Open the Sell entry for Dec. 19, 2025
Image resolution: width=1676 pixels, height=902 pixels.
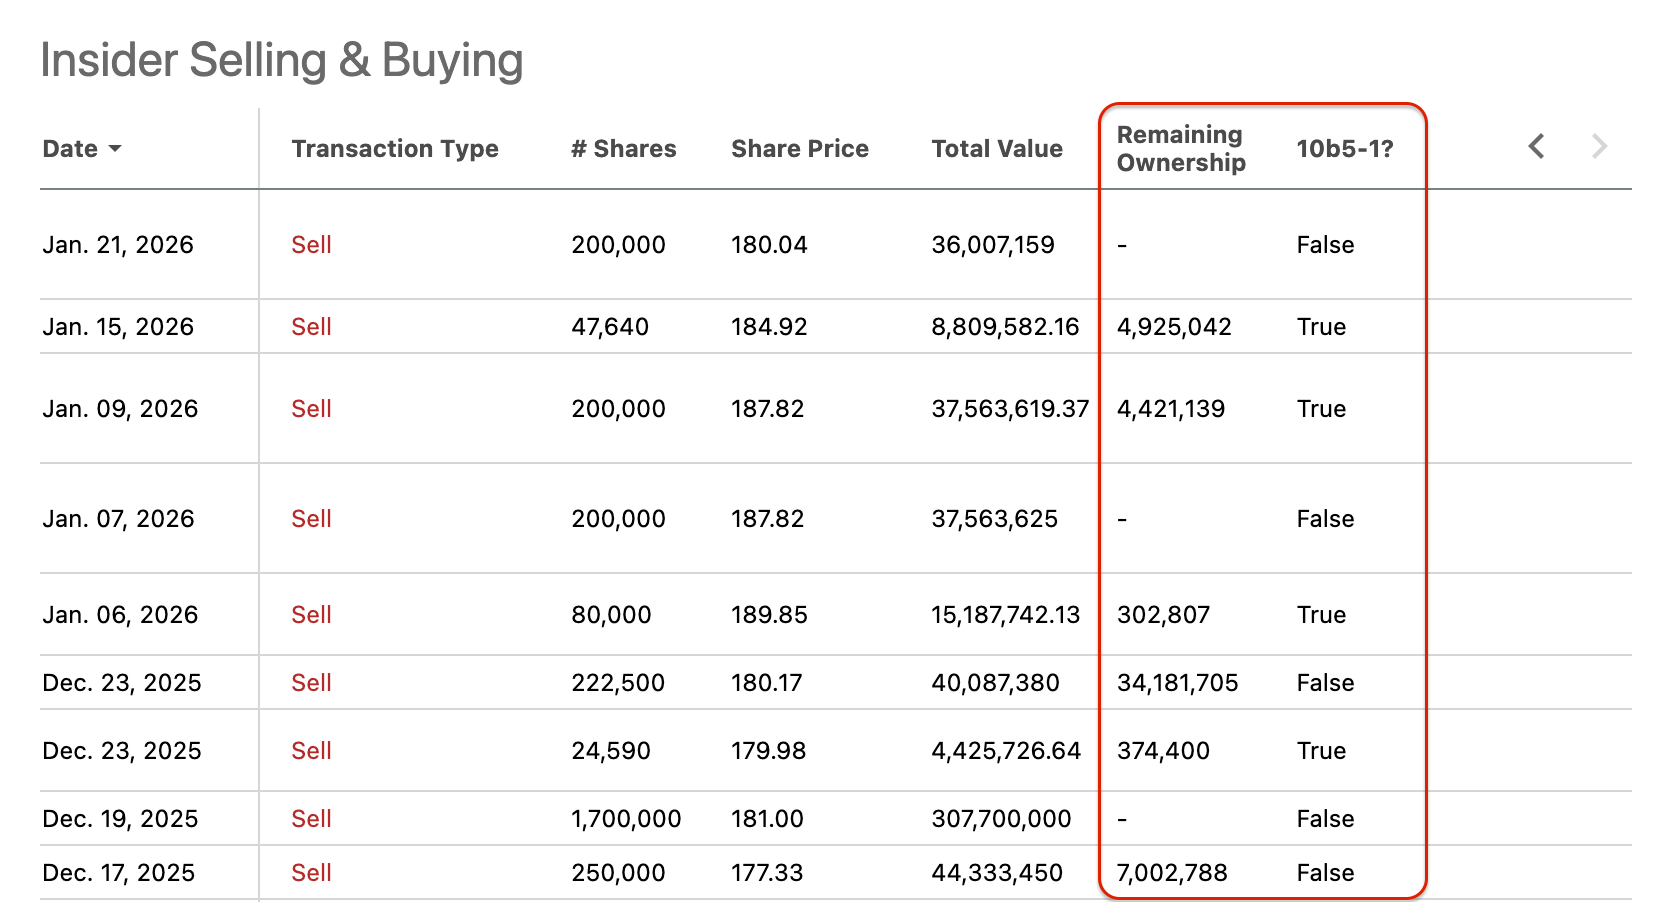311,819
